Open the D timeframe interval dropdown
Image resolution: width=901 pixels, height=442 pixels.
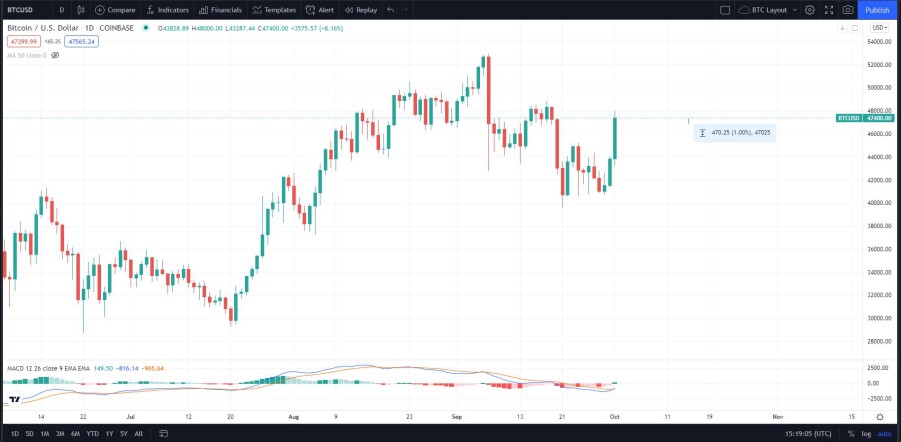pyautogui.click(x=61, y=10)
